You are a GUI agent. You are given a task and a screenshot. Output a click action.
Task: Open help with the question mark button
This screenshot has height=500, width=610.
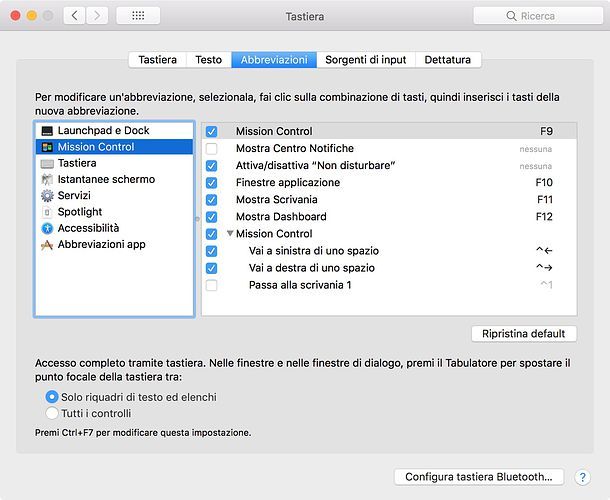(582, 477)
